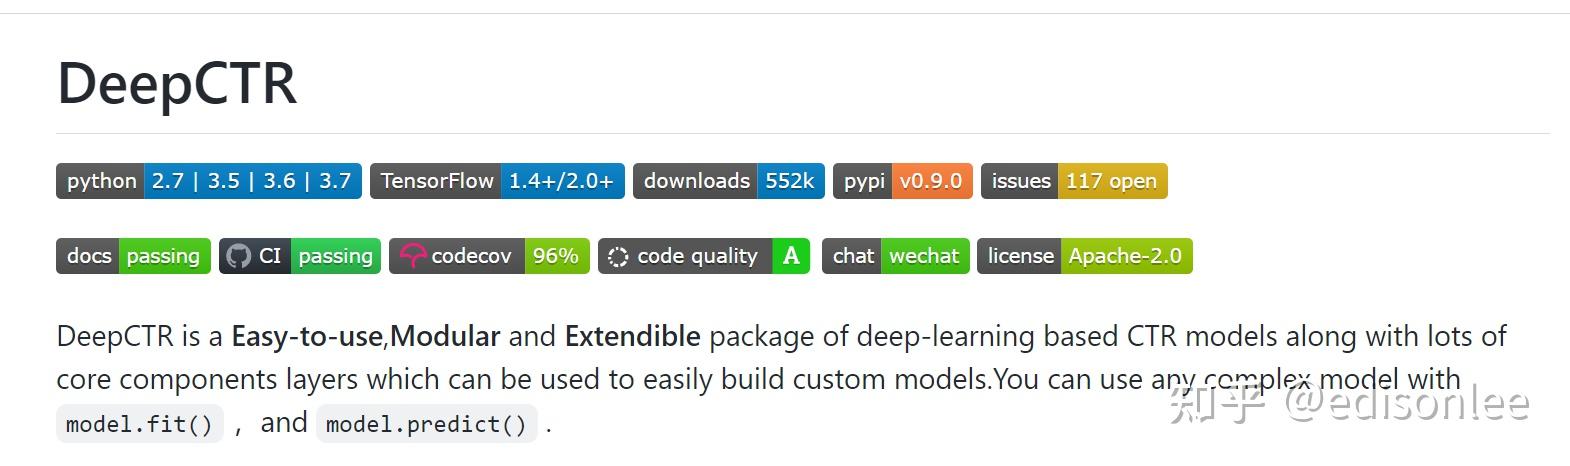This screenshot has width=1570, height=466.
Task: Click the bold Modular text
Action: [445, 336]
